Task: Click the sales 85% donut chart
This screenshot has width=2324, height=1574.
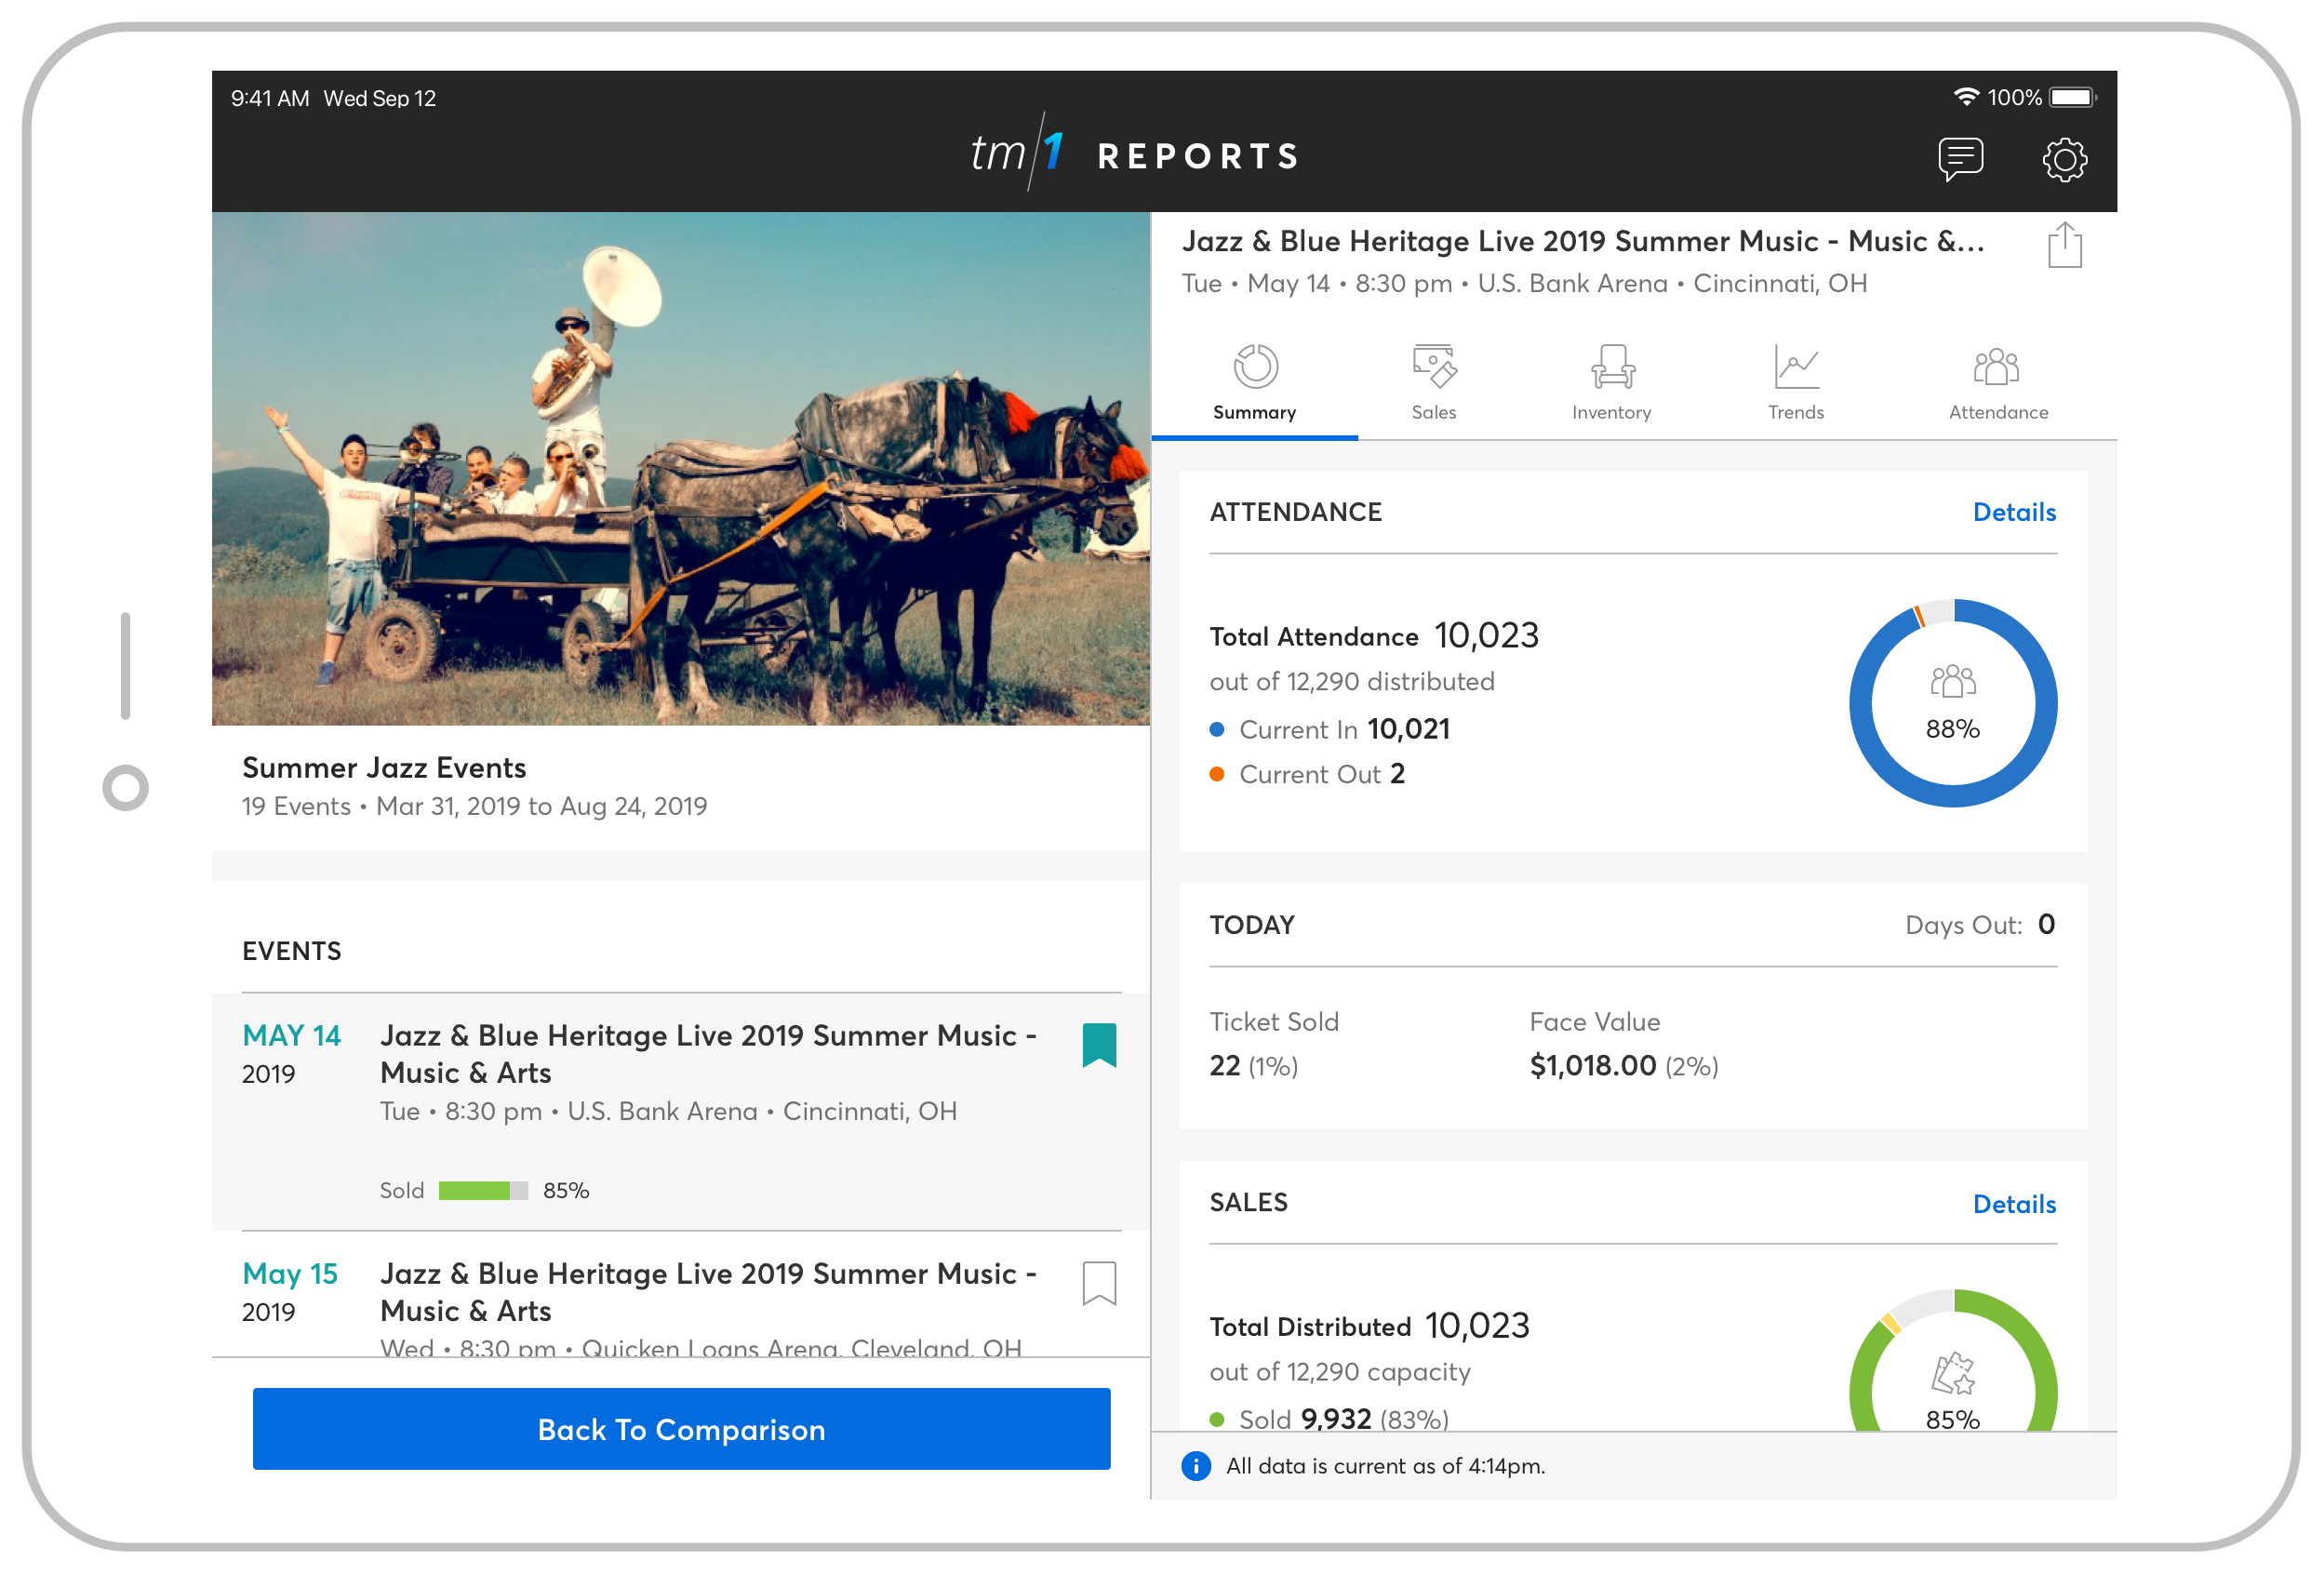Action: point(1952,1360)
